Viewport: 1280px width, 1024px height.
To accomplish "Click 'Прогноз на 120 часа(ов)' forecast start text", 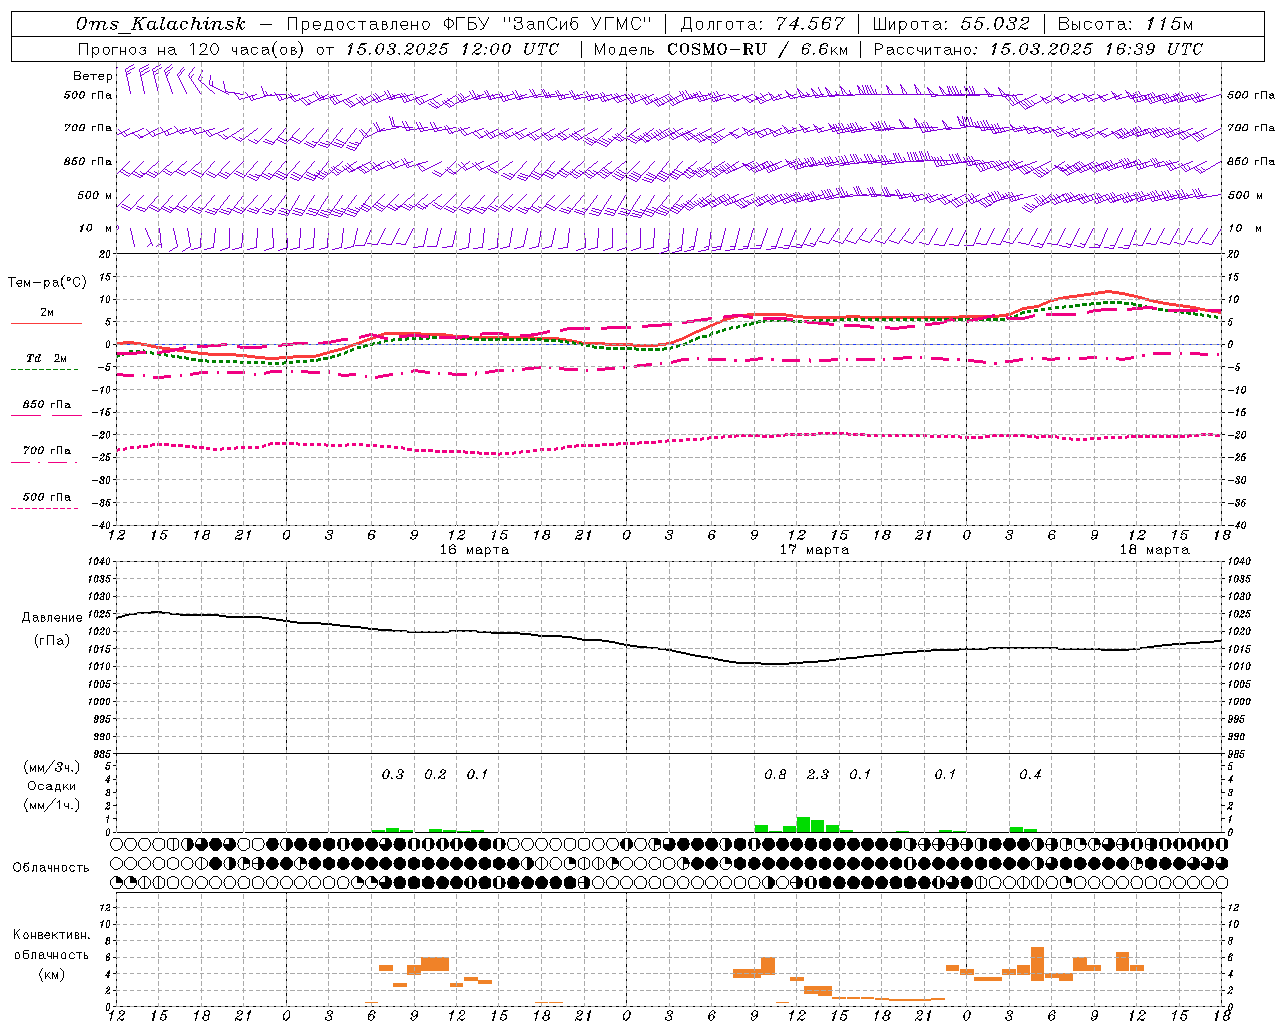I will 192,49.
